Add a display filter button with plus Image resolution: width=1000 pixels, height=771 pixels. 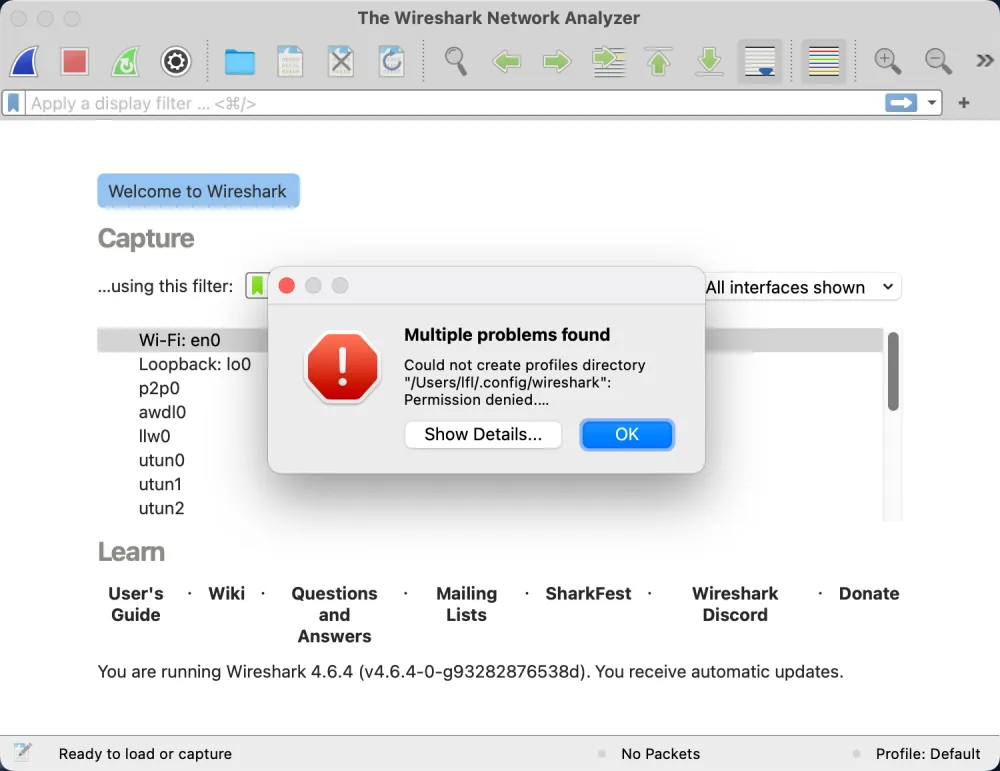(964, 103)
